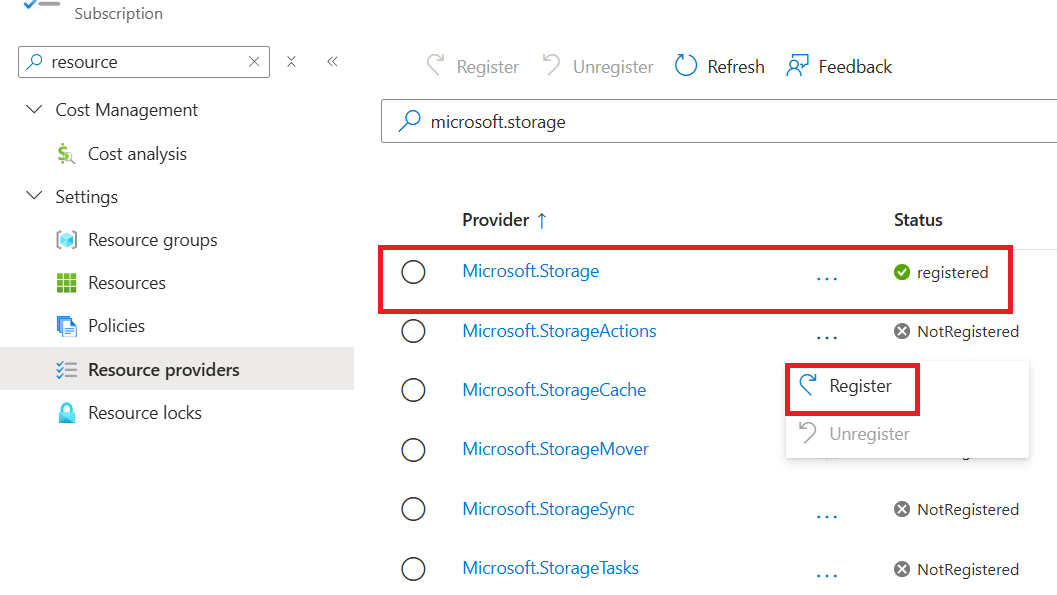Open the ellipsis menu for Microsoft.StorageActions
Screen dimensions: 1057x595
pos(826,337)
